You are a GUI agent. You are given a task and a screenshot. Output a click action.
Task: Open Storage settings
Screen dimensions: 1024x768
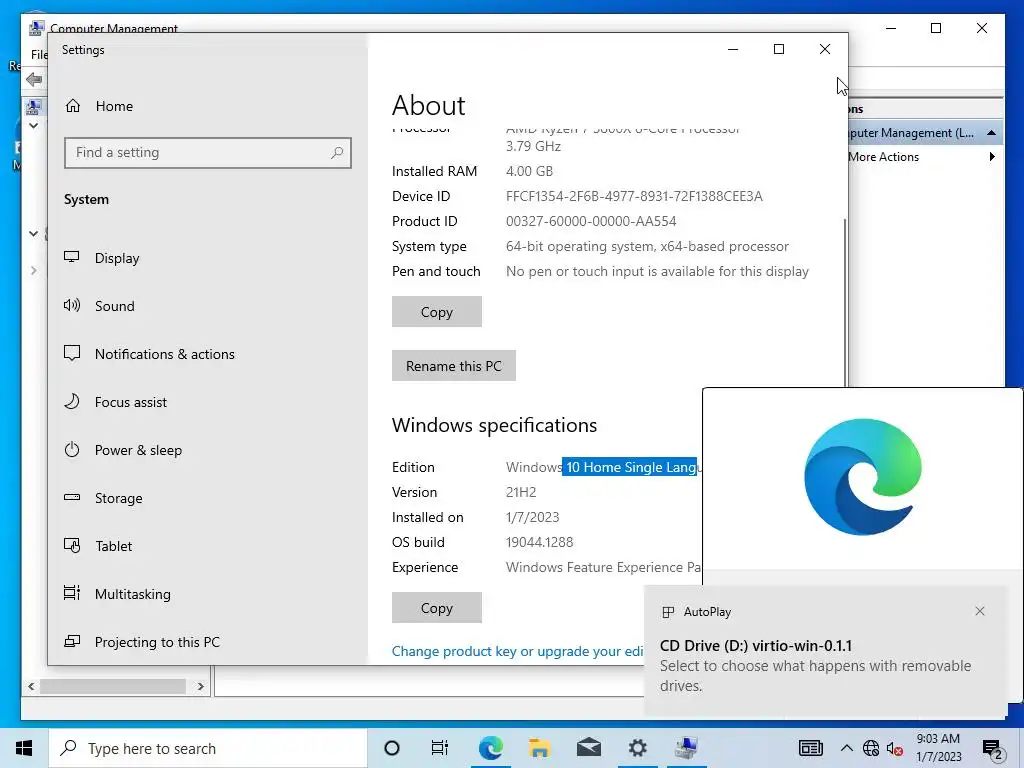(x=103, y=498)
